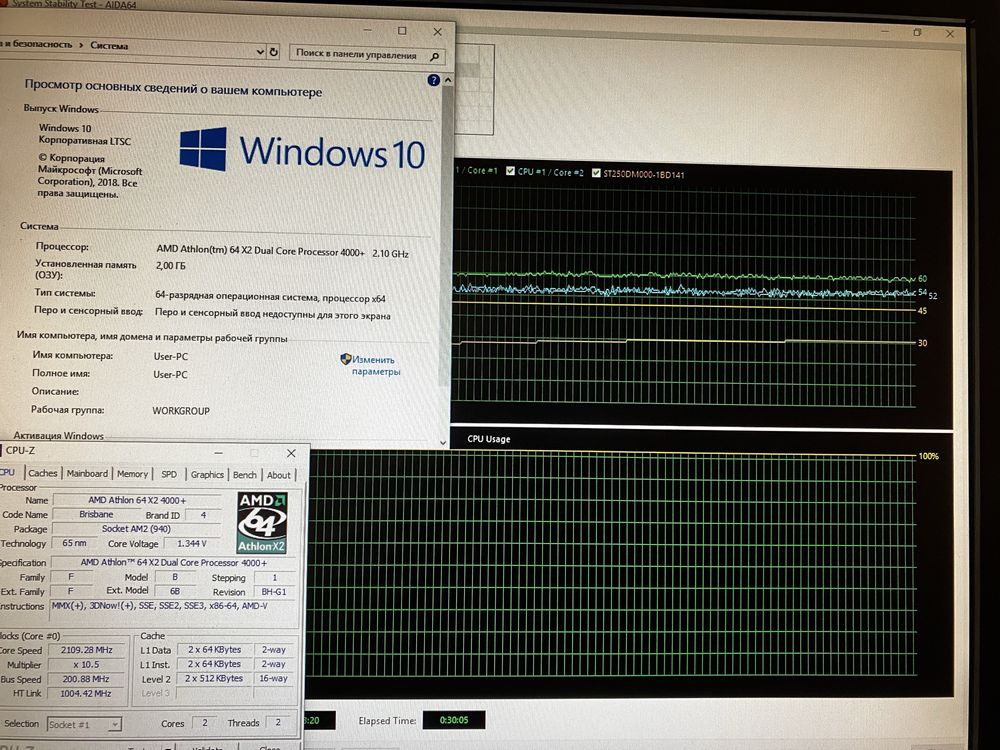This screenshot has height=750, width=1000.
Task: Click the Multiplier x 10.5 value
Action: tap(87, 665)
